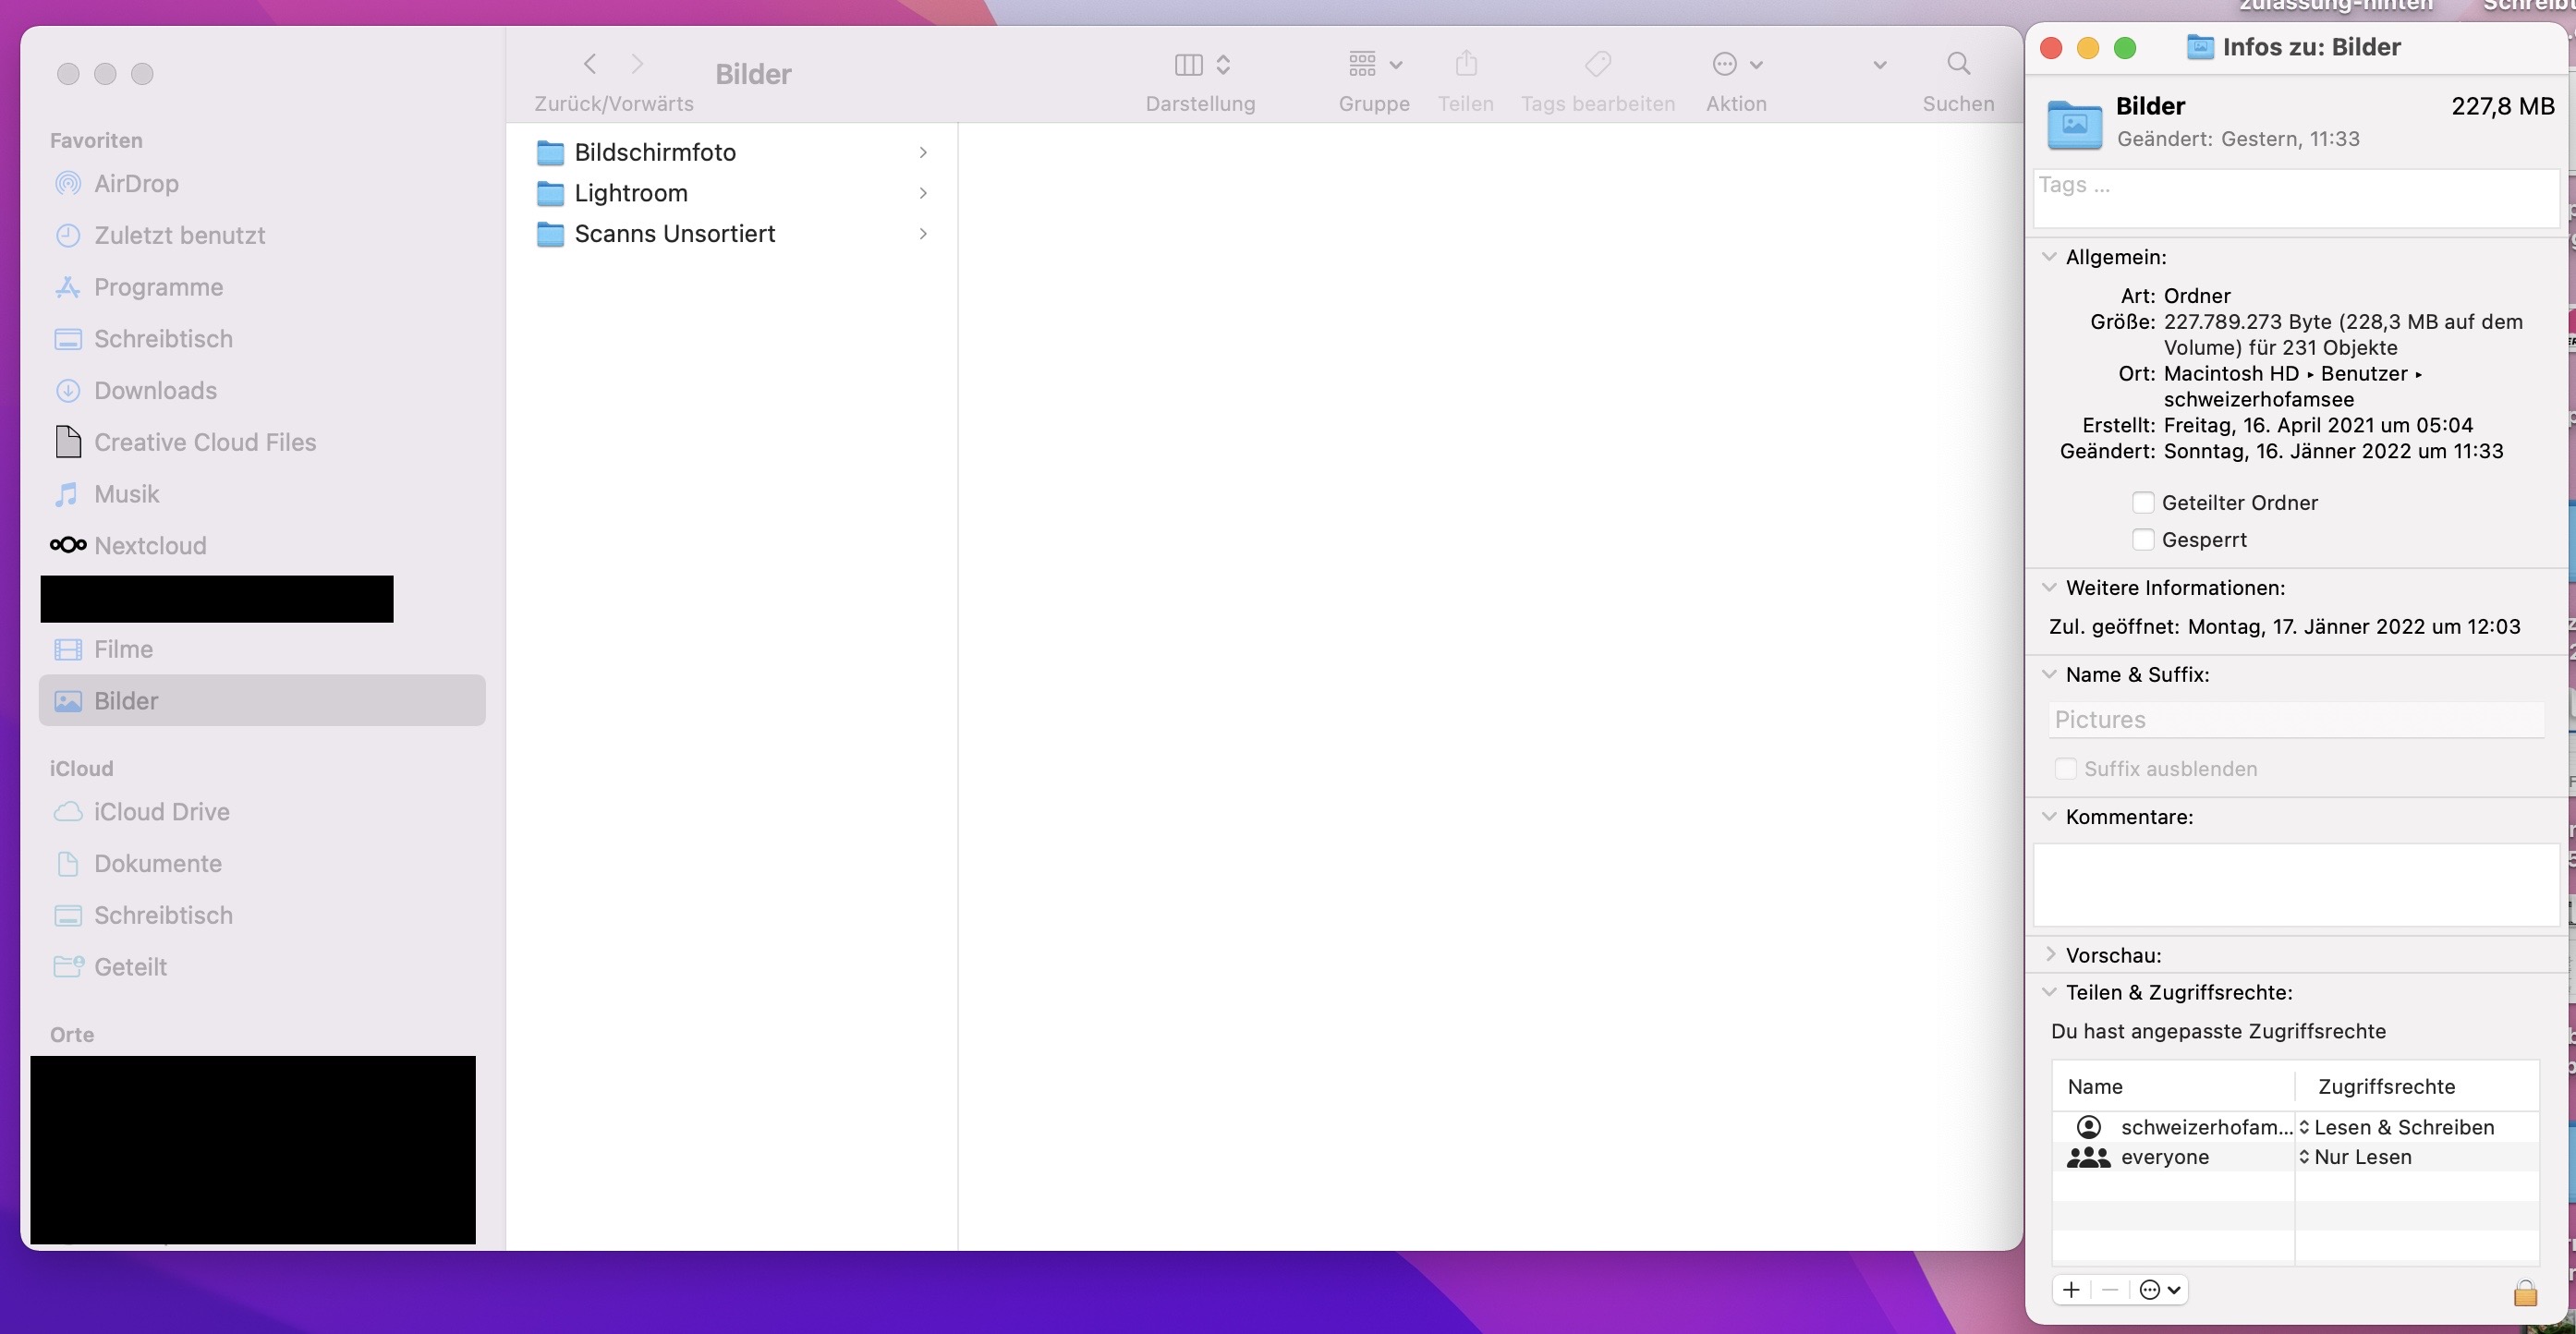The image size is (2576, 1334).
Task: Collapse the Allgemein section
Action: (2050, 257)
